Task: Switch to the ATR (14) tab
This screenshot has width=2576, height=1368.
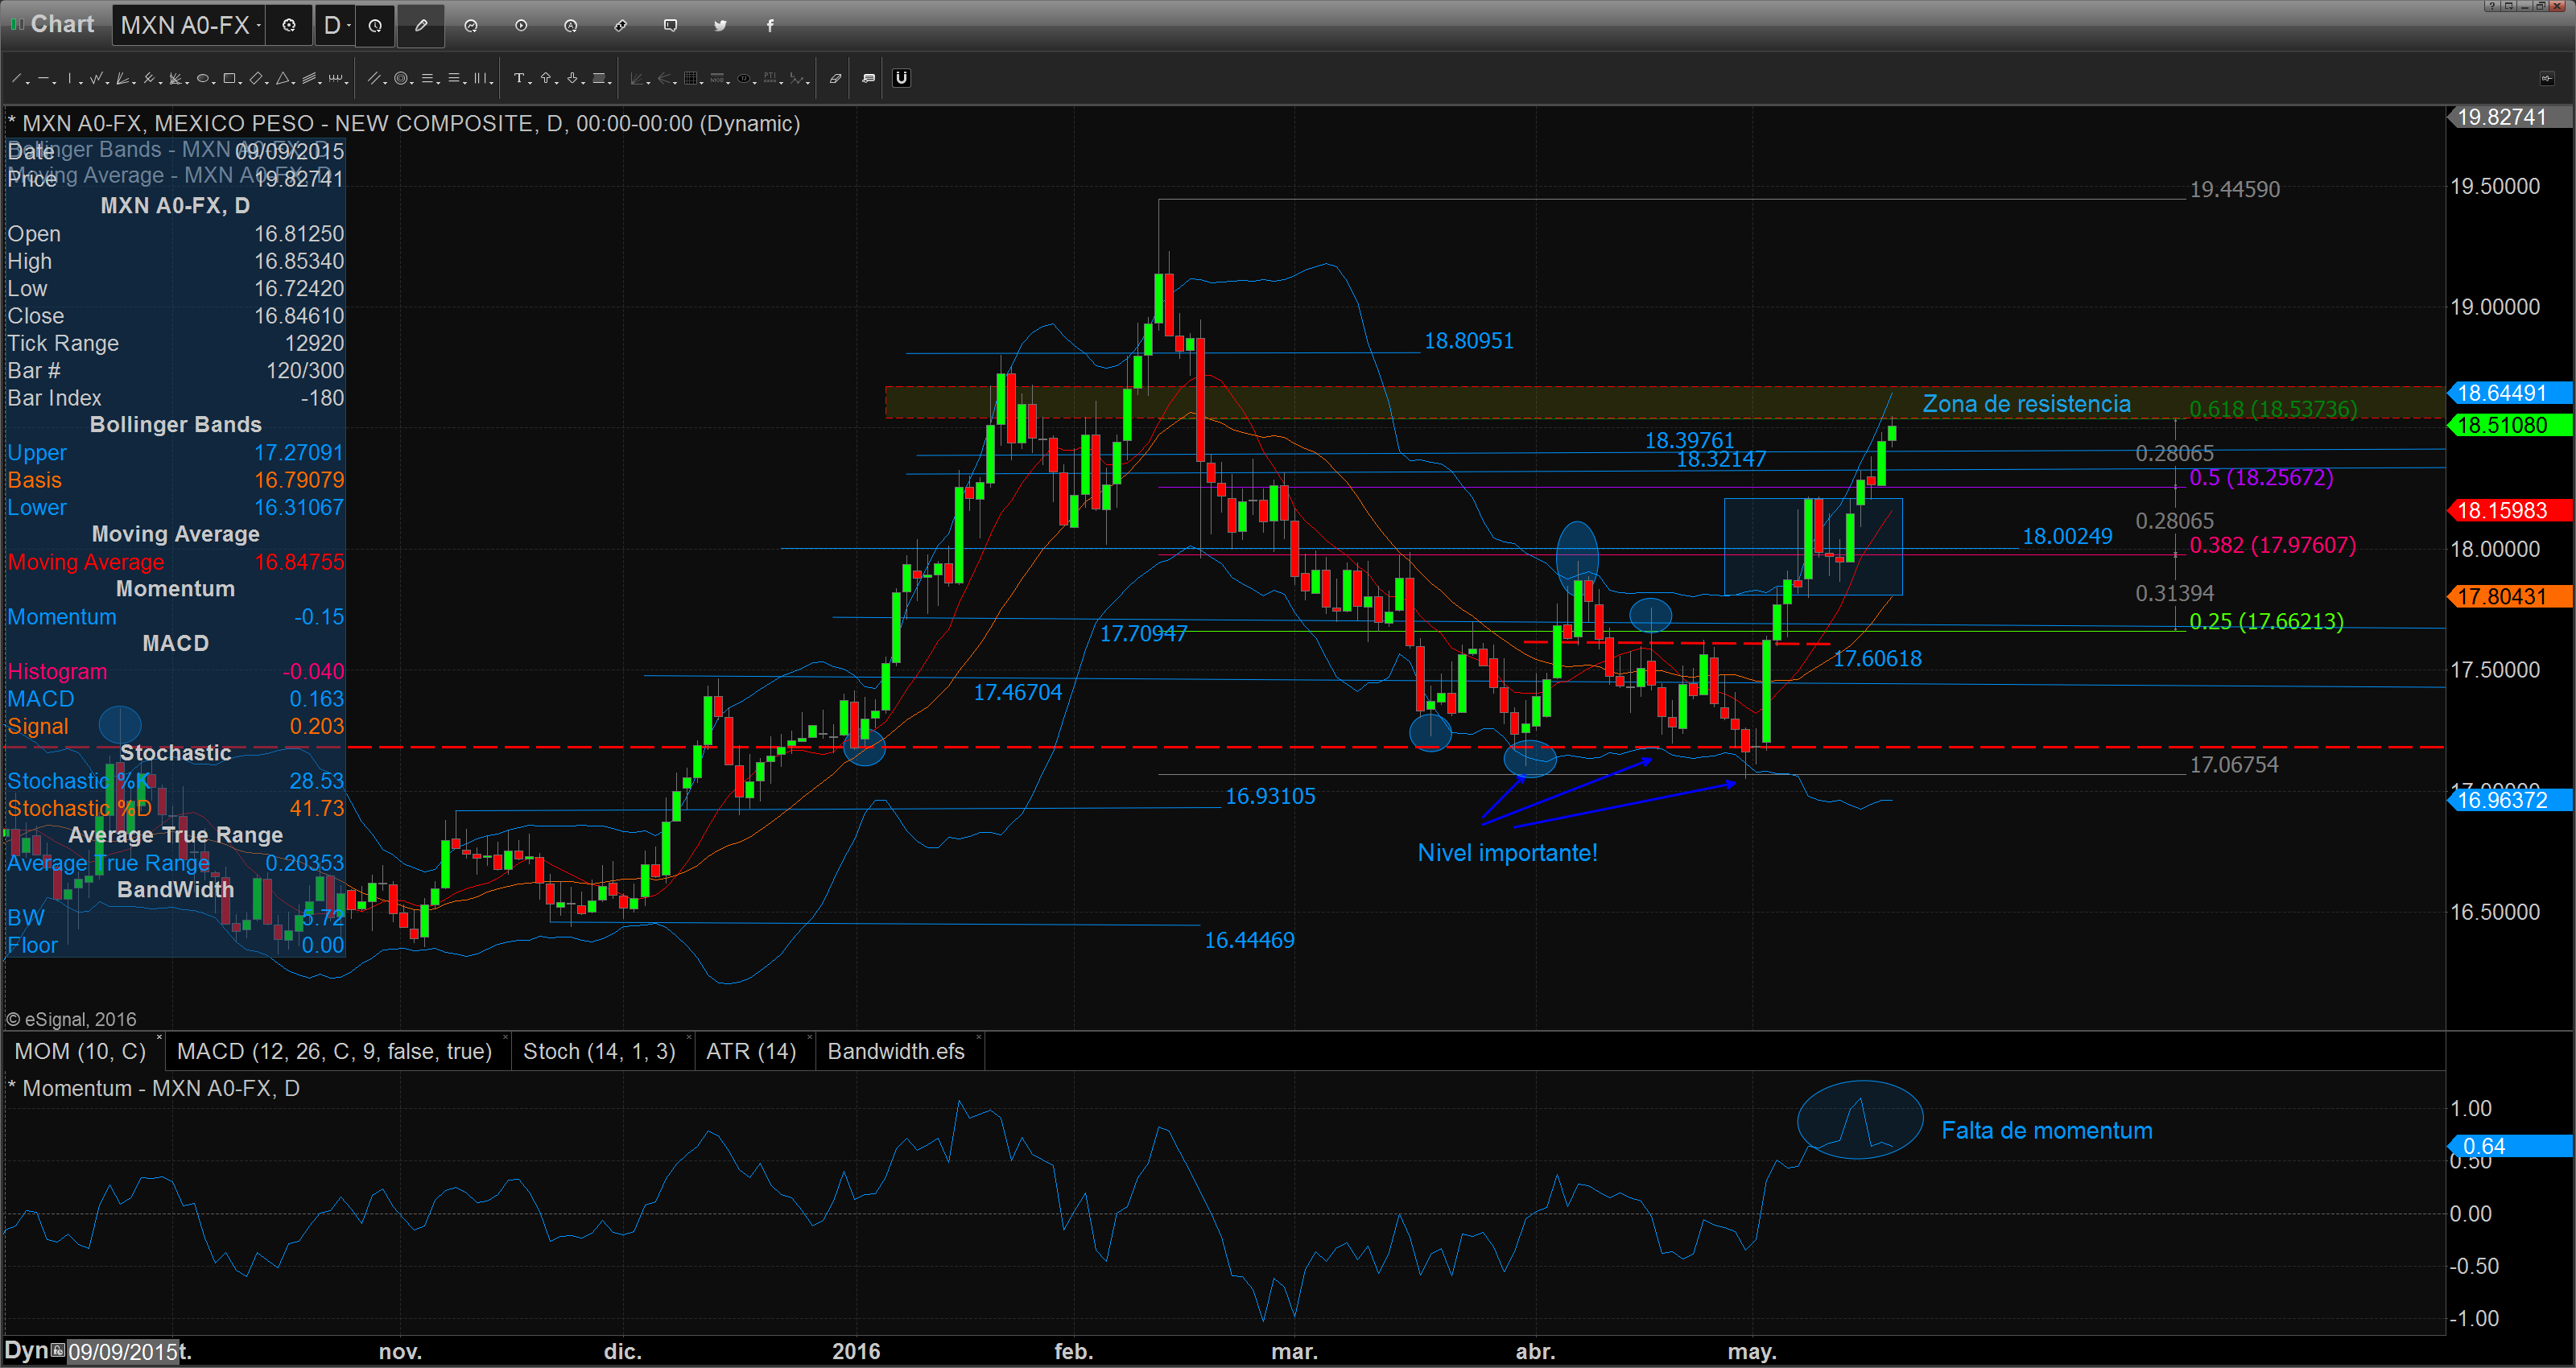Action: 752,1051
